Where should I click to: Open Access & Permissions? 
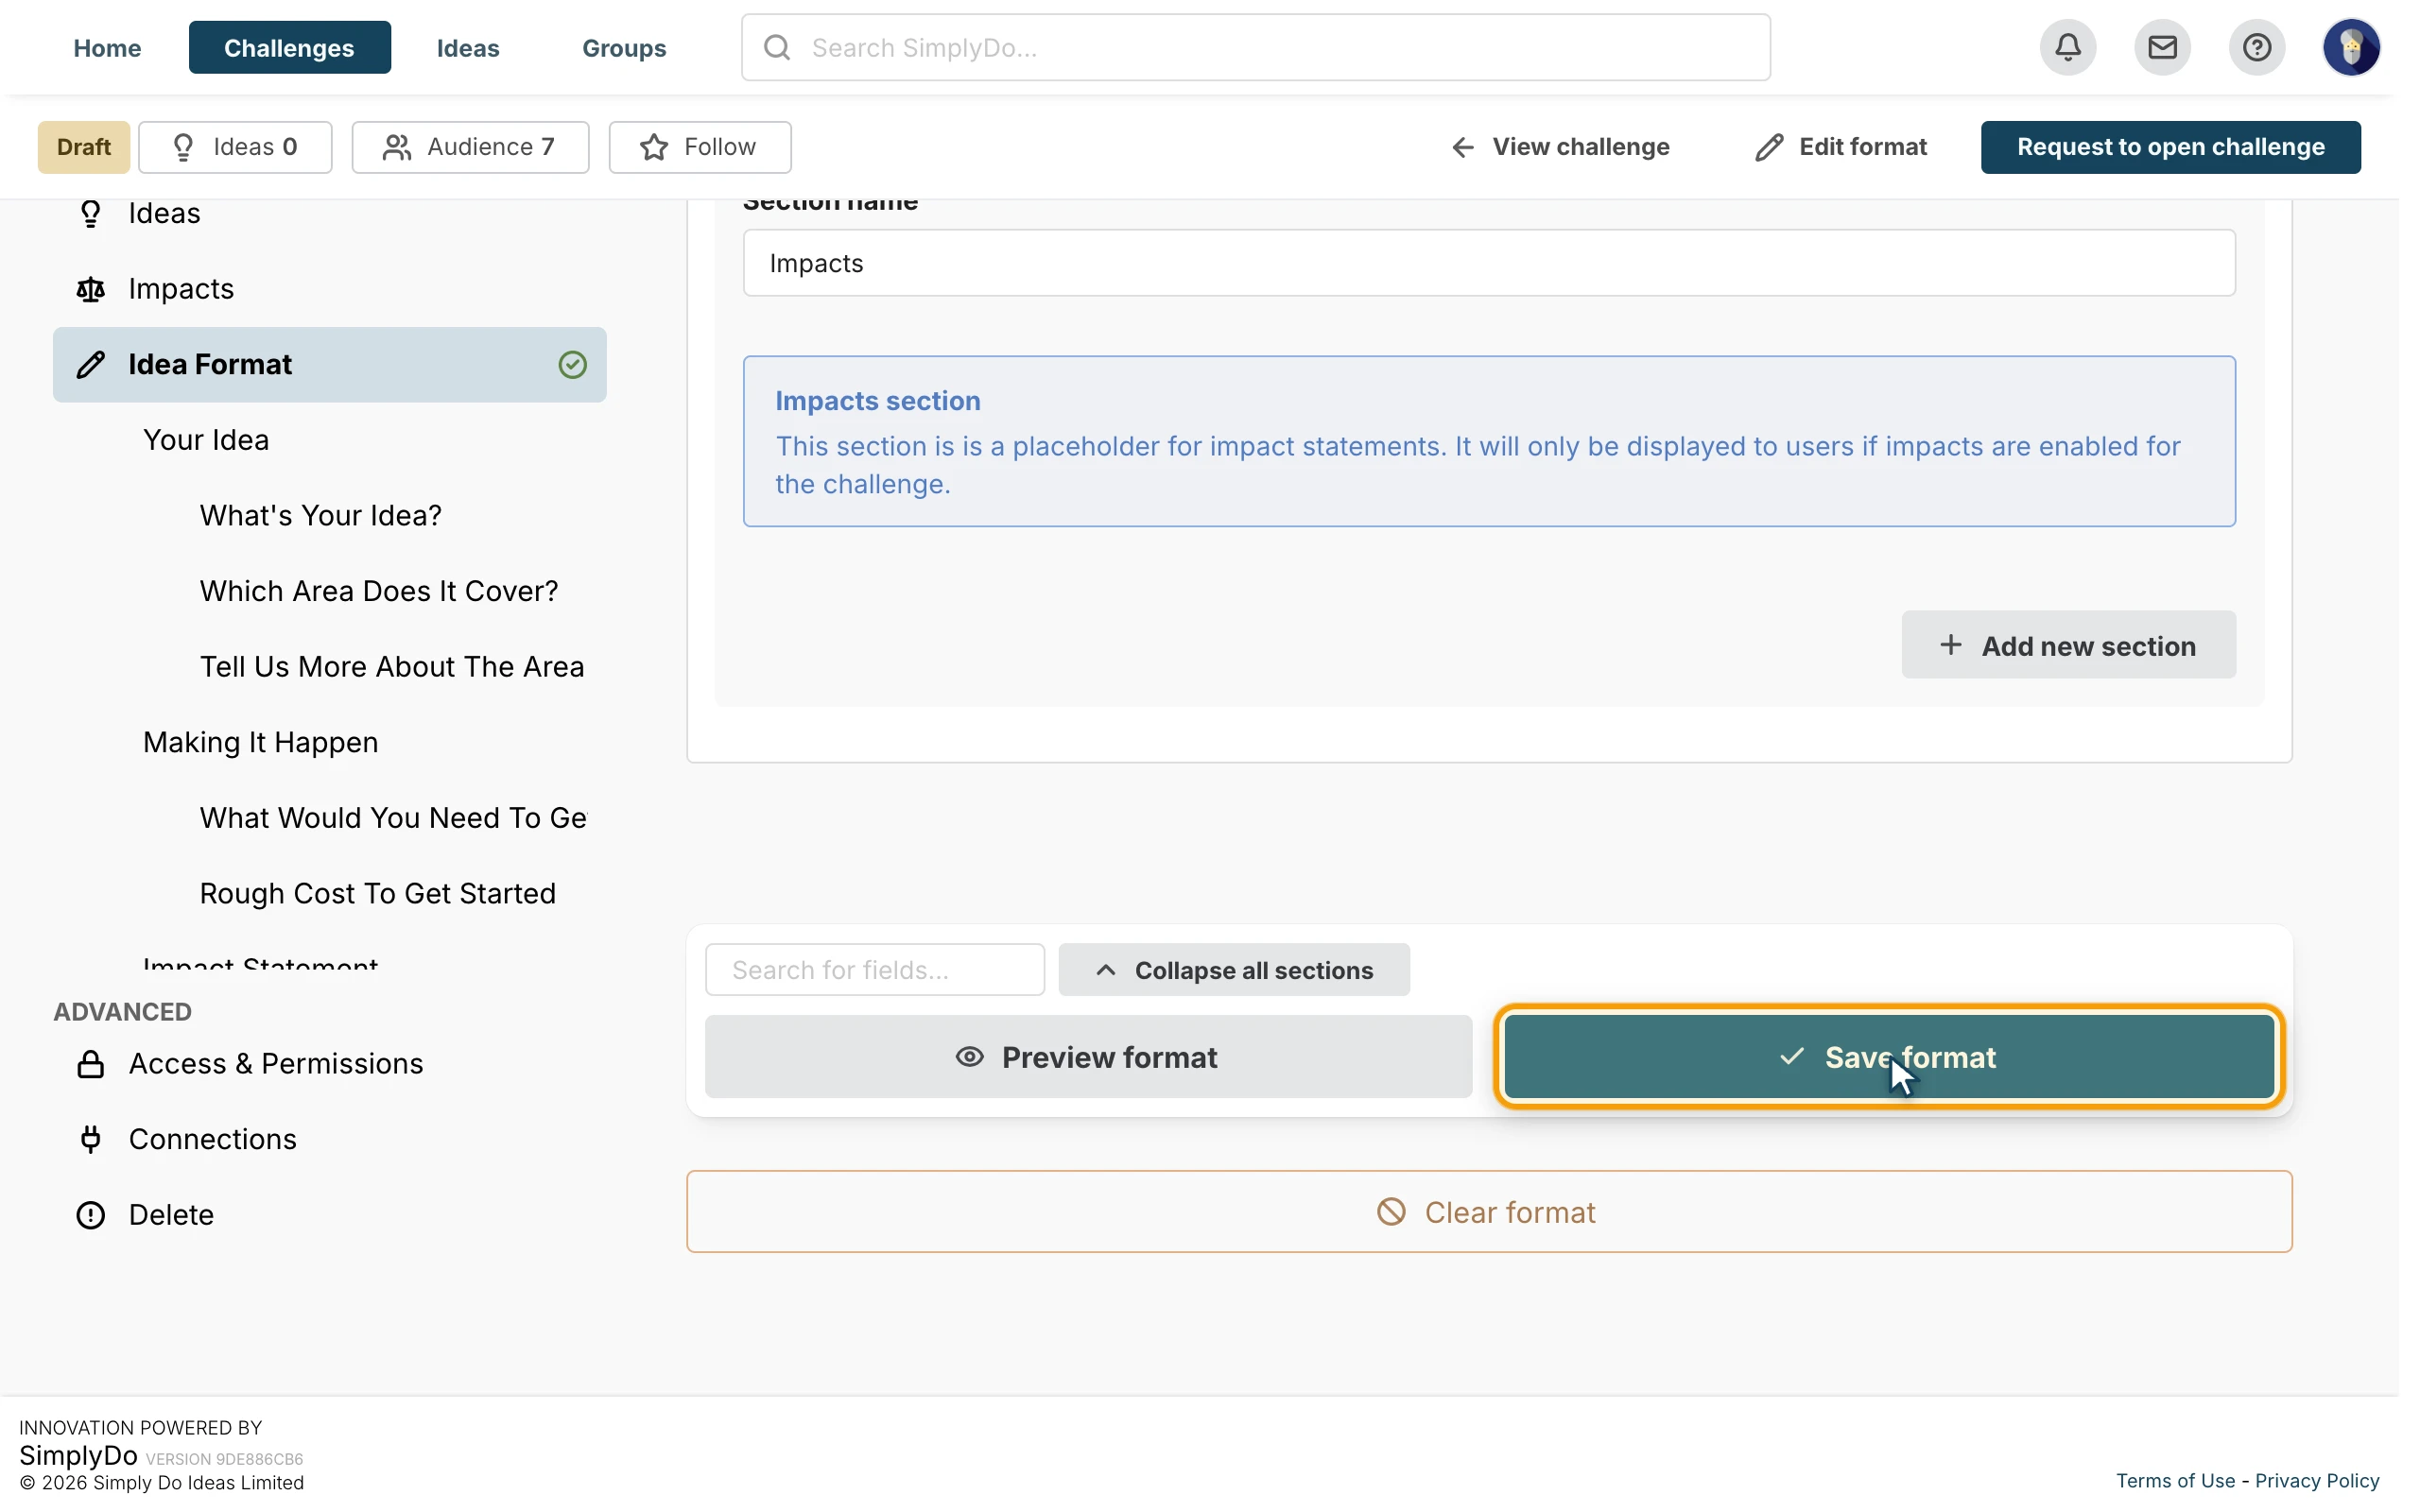tap(330, 1063)
